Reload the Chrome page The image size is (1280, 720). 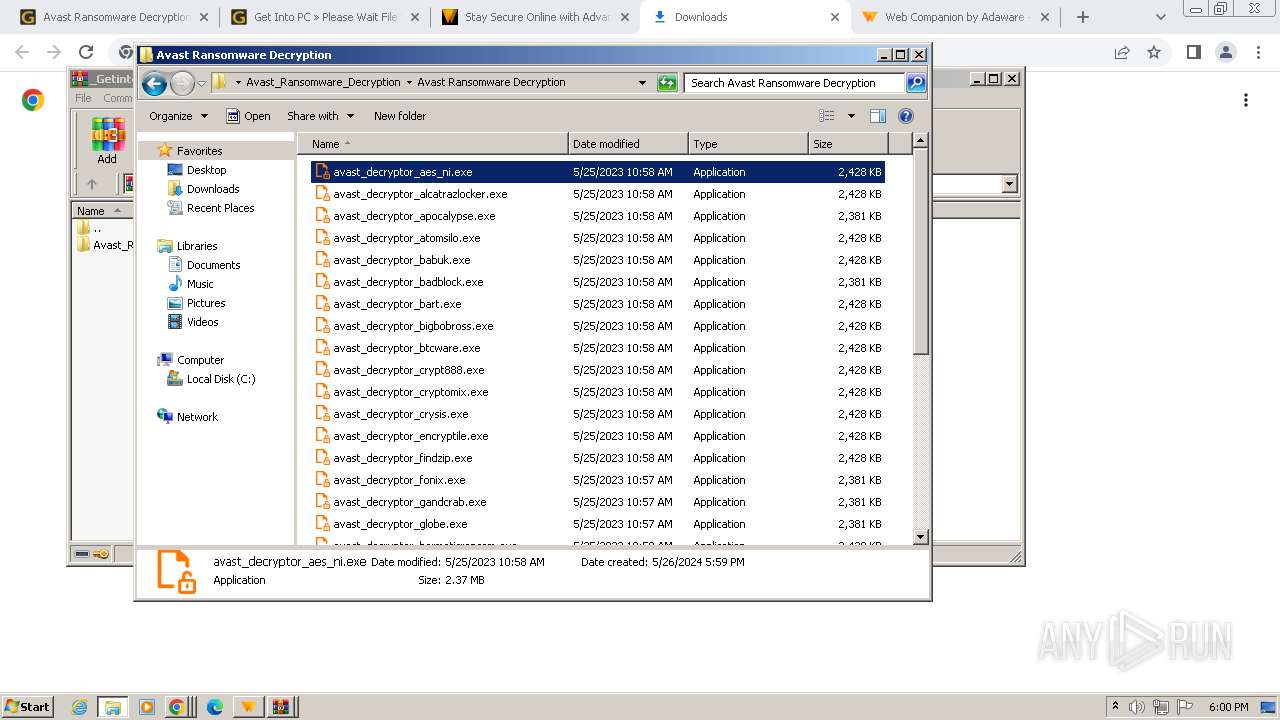click(86, 52)
